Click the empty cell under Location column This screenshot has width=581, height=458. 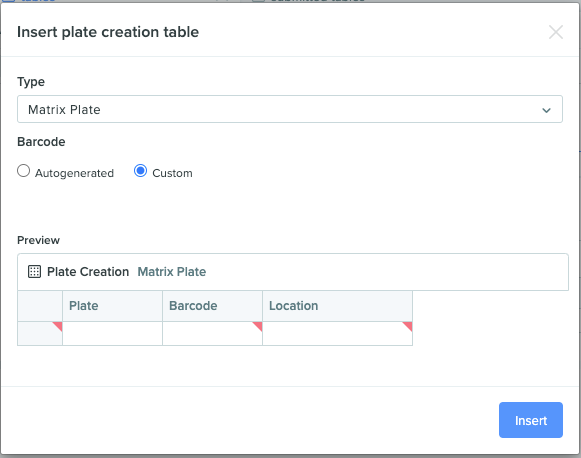[338, 333]
